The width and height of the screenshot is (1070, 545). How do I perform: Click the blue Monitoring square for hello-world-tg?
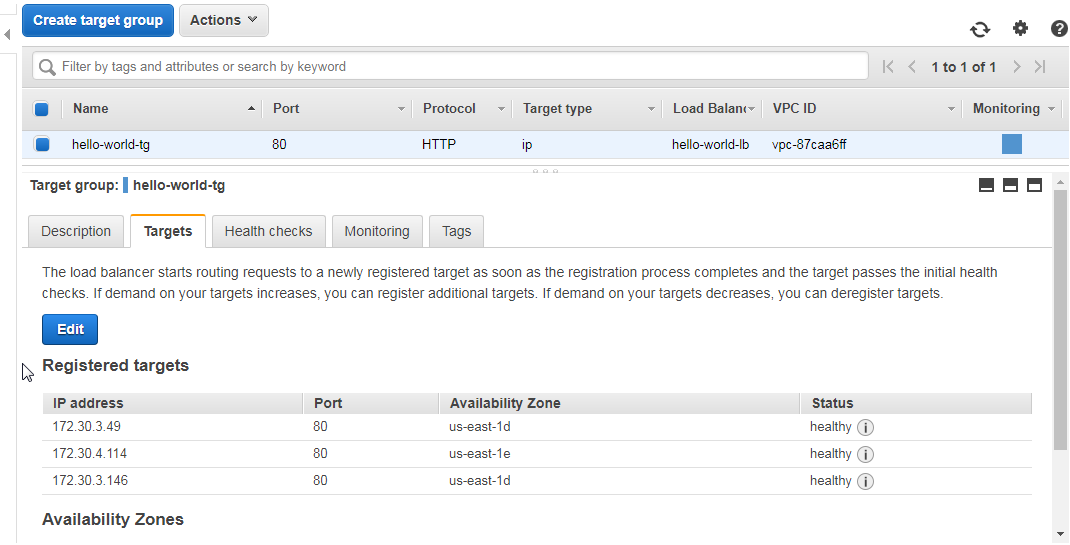pyautogui.click(x=1012, y=144)
